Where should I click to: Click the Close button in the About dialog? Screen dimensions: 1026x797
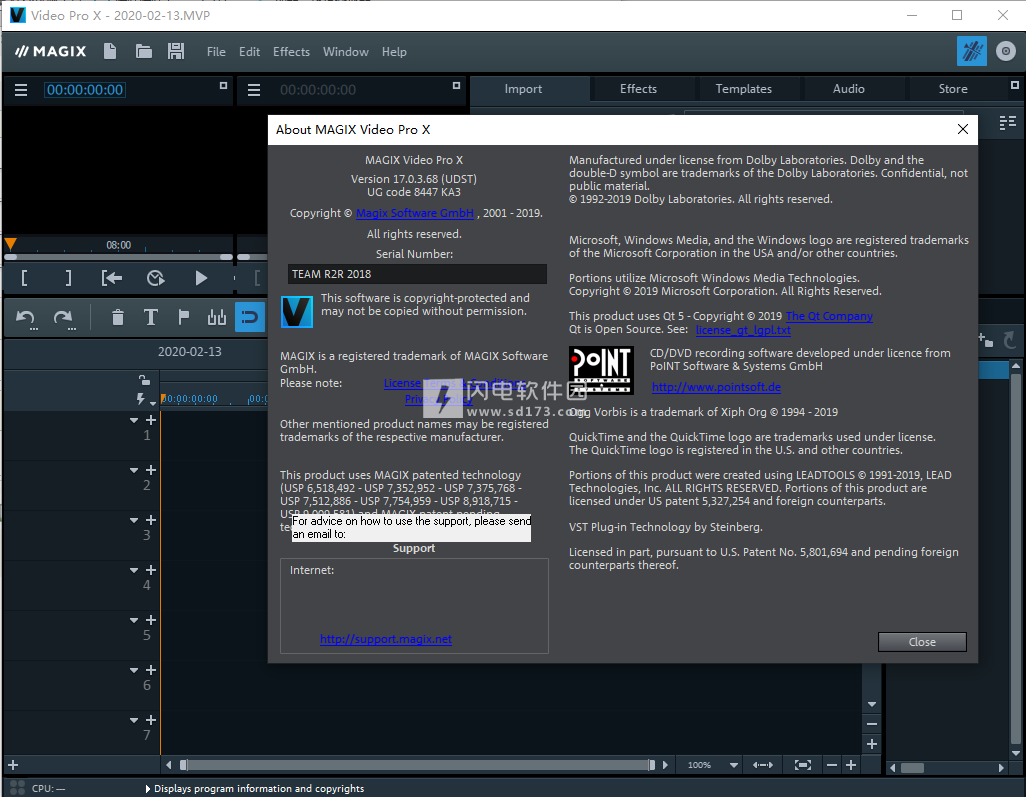pyautogui.click(x=922, y=642)
